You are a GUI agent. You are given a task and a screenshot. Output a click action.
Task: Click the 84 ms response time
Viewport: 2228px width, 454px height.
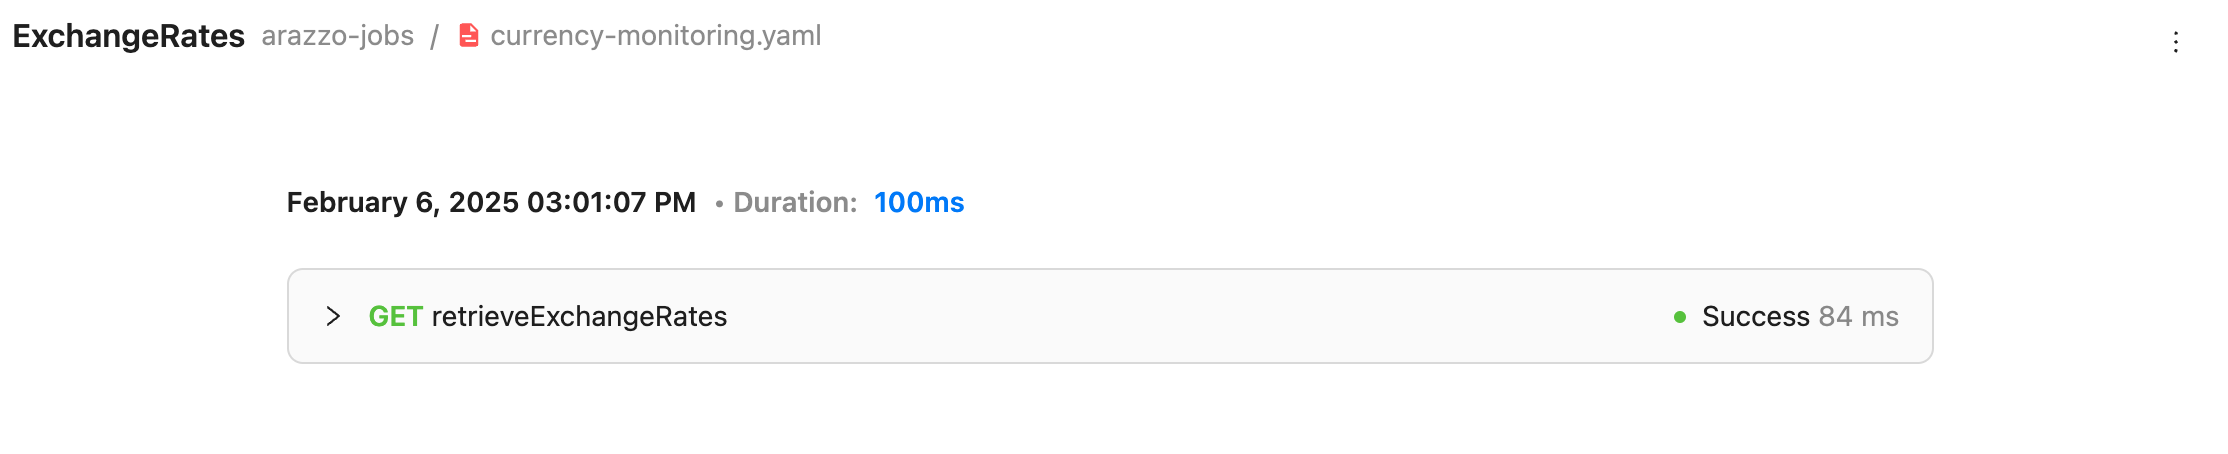point(1858,317)
